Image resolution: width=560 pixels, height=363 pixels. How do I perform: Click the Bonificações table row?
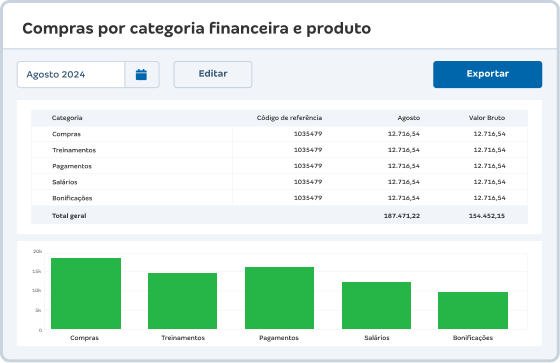tap(279, 198)
